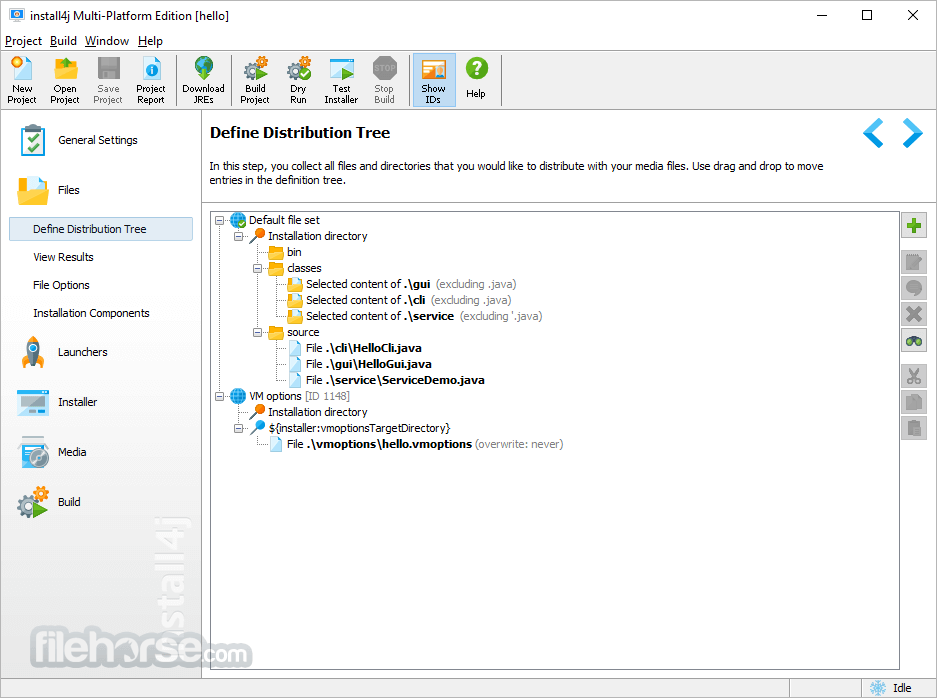Open the Project Report
Screen dimensions: 937x698
tap(151, 80)
